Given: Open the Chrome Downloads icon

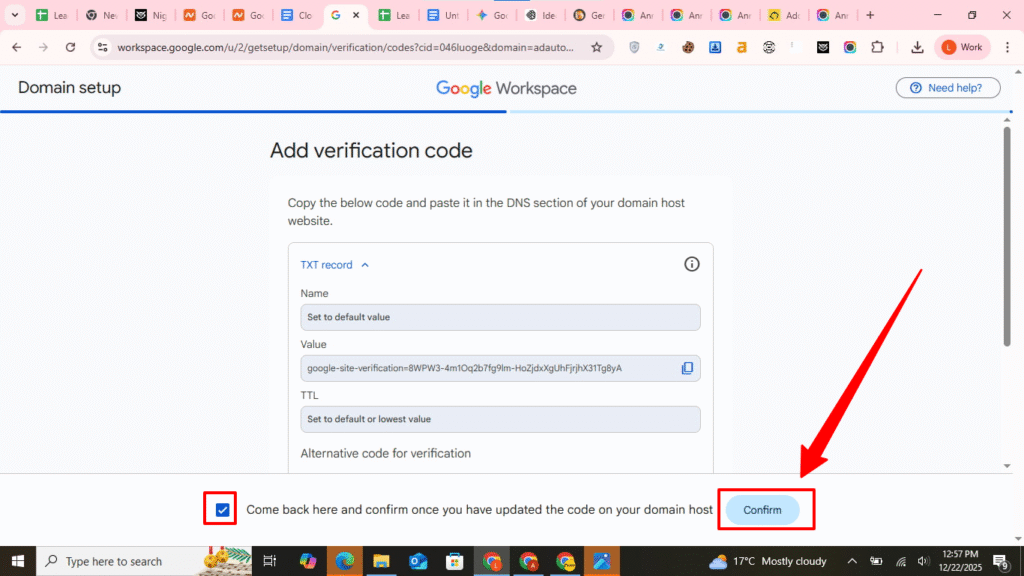Looking at the screenshot, I should (917, 47).
